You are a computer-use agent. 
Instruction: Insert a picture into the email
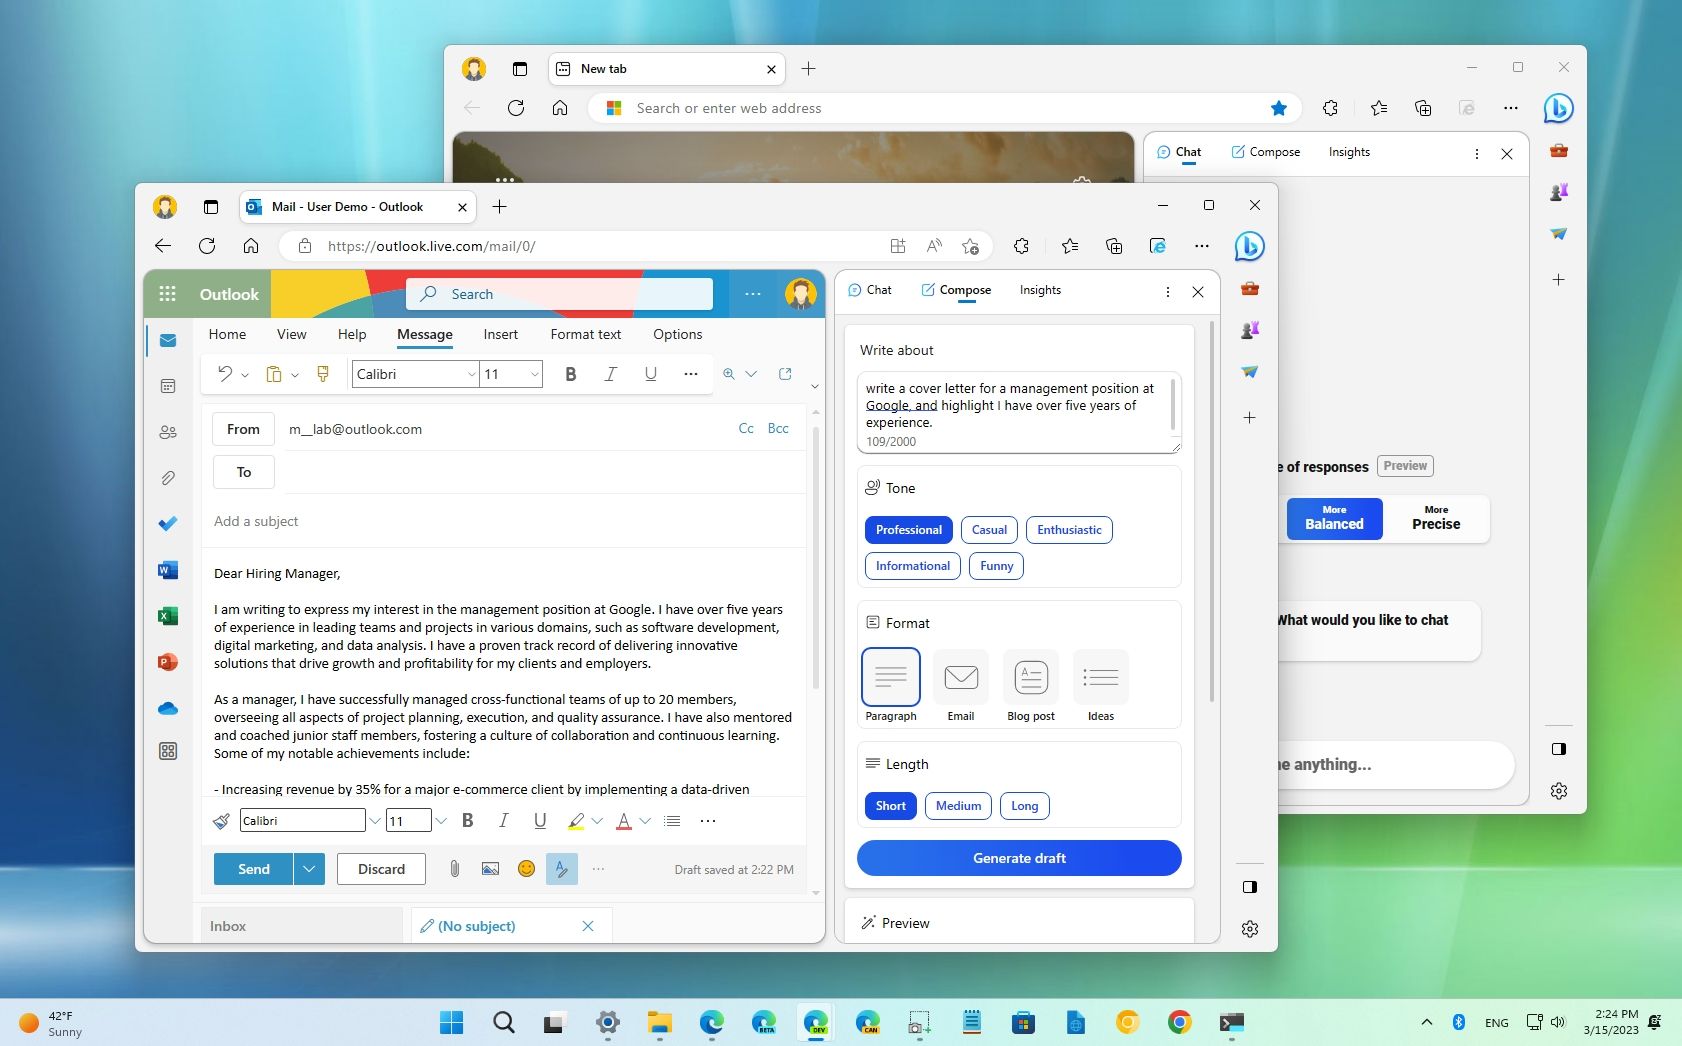490,869
